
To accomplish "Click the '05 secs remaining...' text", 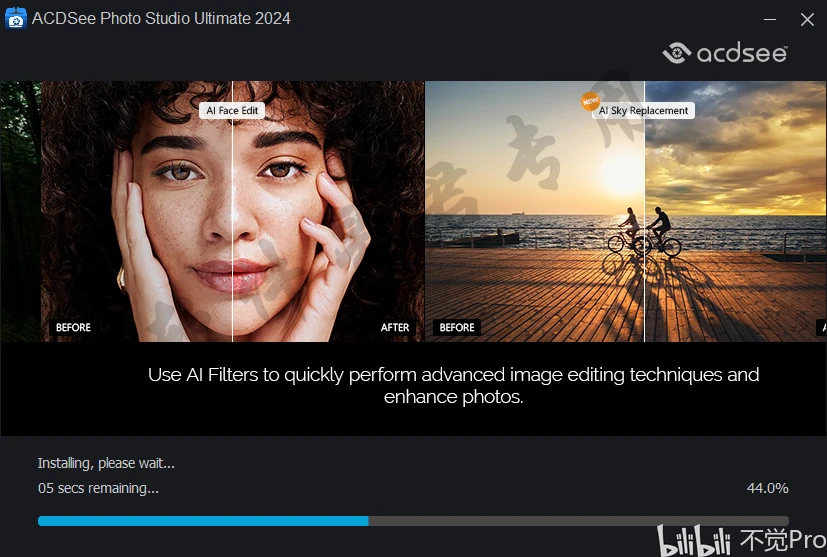I will coord(98,488).
